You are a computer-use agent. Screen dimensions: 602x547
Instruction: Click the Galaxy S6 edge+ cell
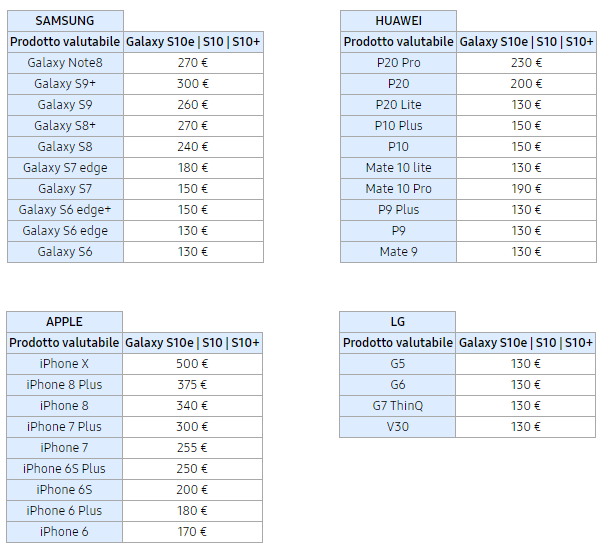click(x=65, y=210)
